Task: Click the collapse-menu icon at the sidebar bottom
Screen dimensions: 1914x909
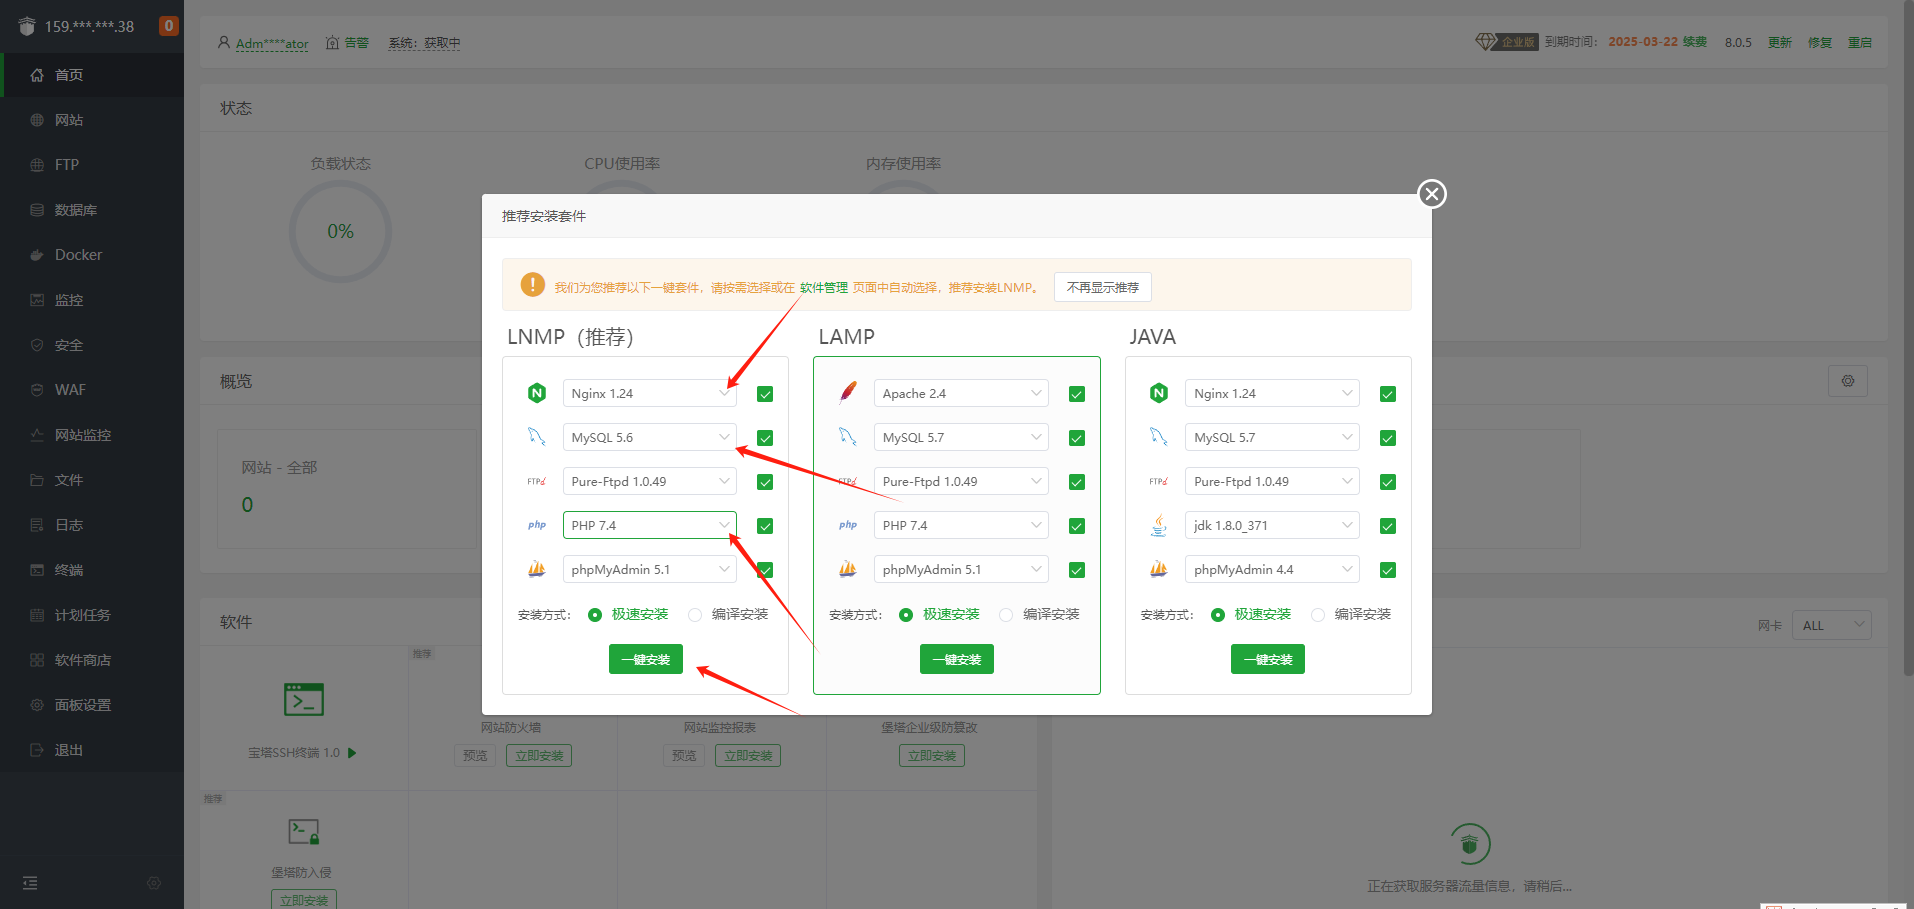Action: 30,883
